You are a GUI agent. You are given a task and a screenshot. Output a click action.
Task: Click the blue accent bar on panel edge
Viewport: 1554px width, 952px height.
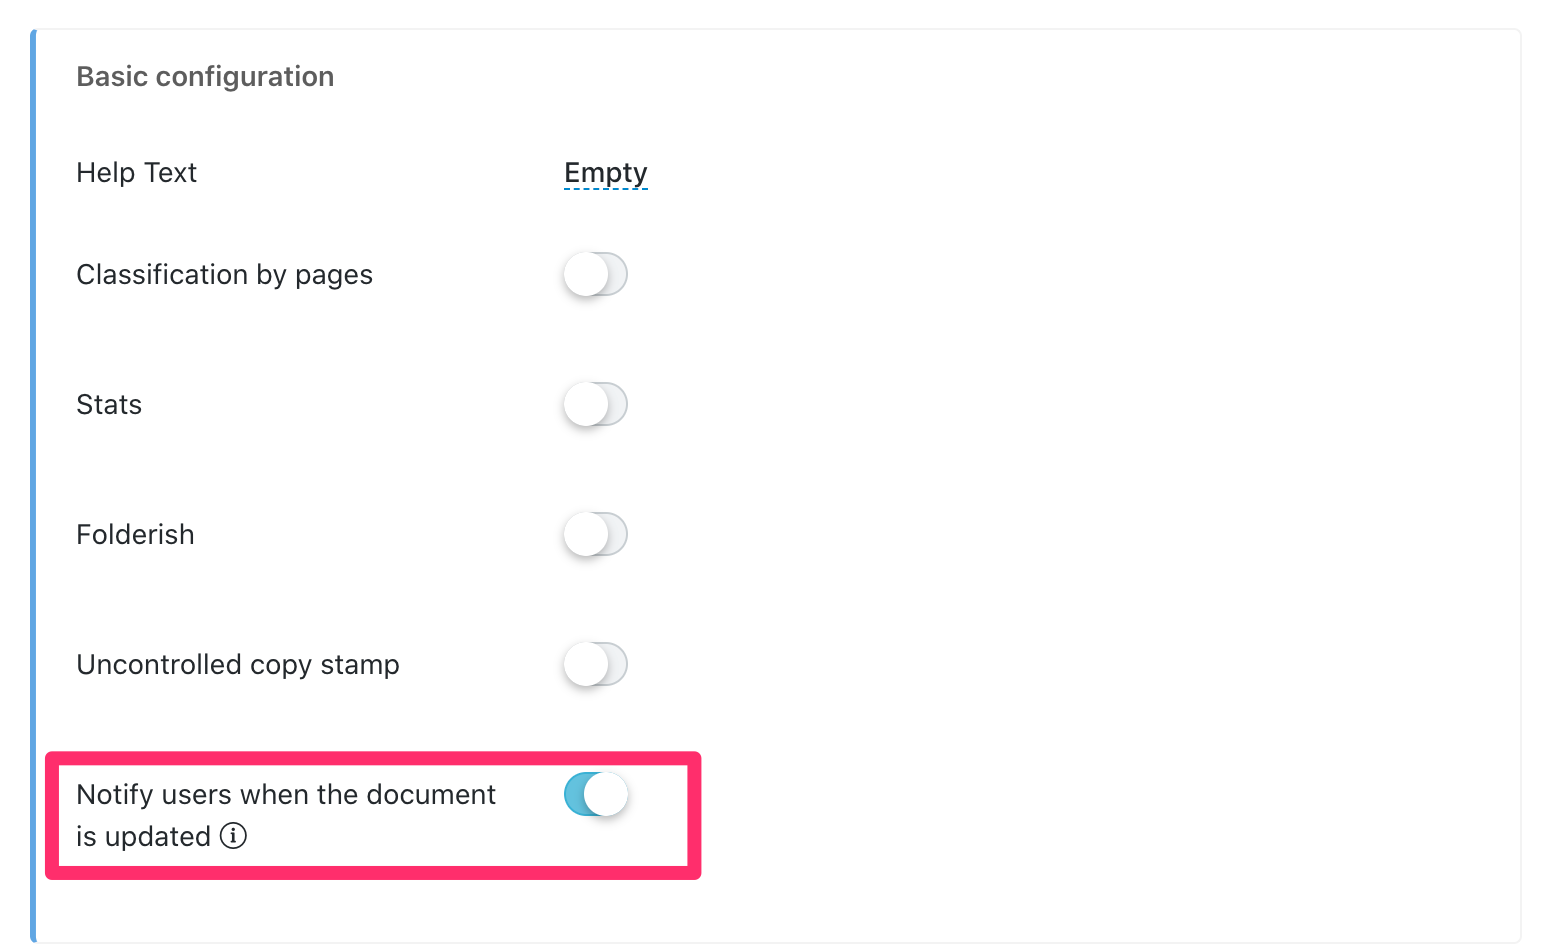tap(33, 480)
